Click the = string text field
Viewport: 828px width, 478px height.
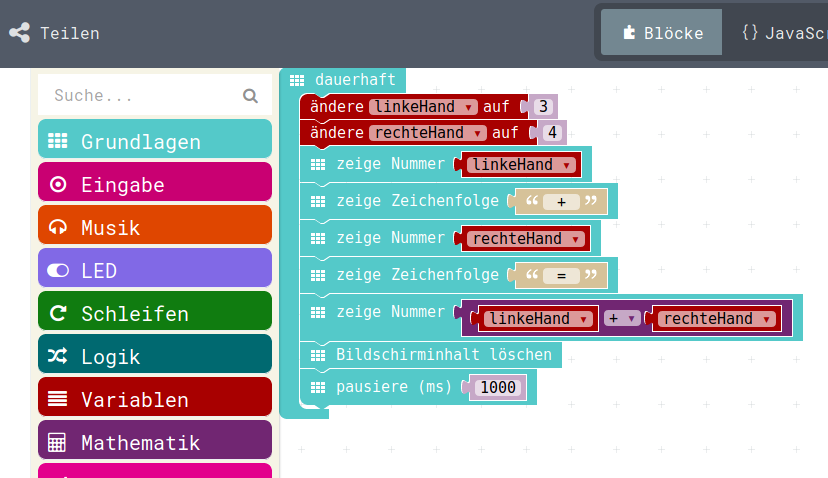[561, 276]
